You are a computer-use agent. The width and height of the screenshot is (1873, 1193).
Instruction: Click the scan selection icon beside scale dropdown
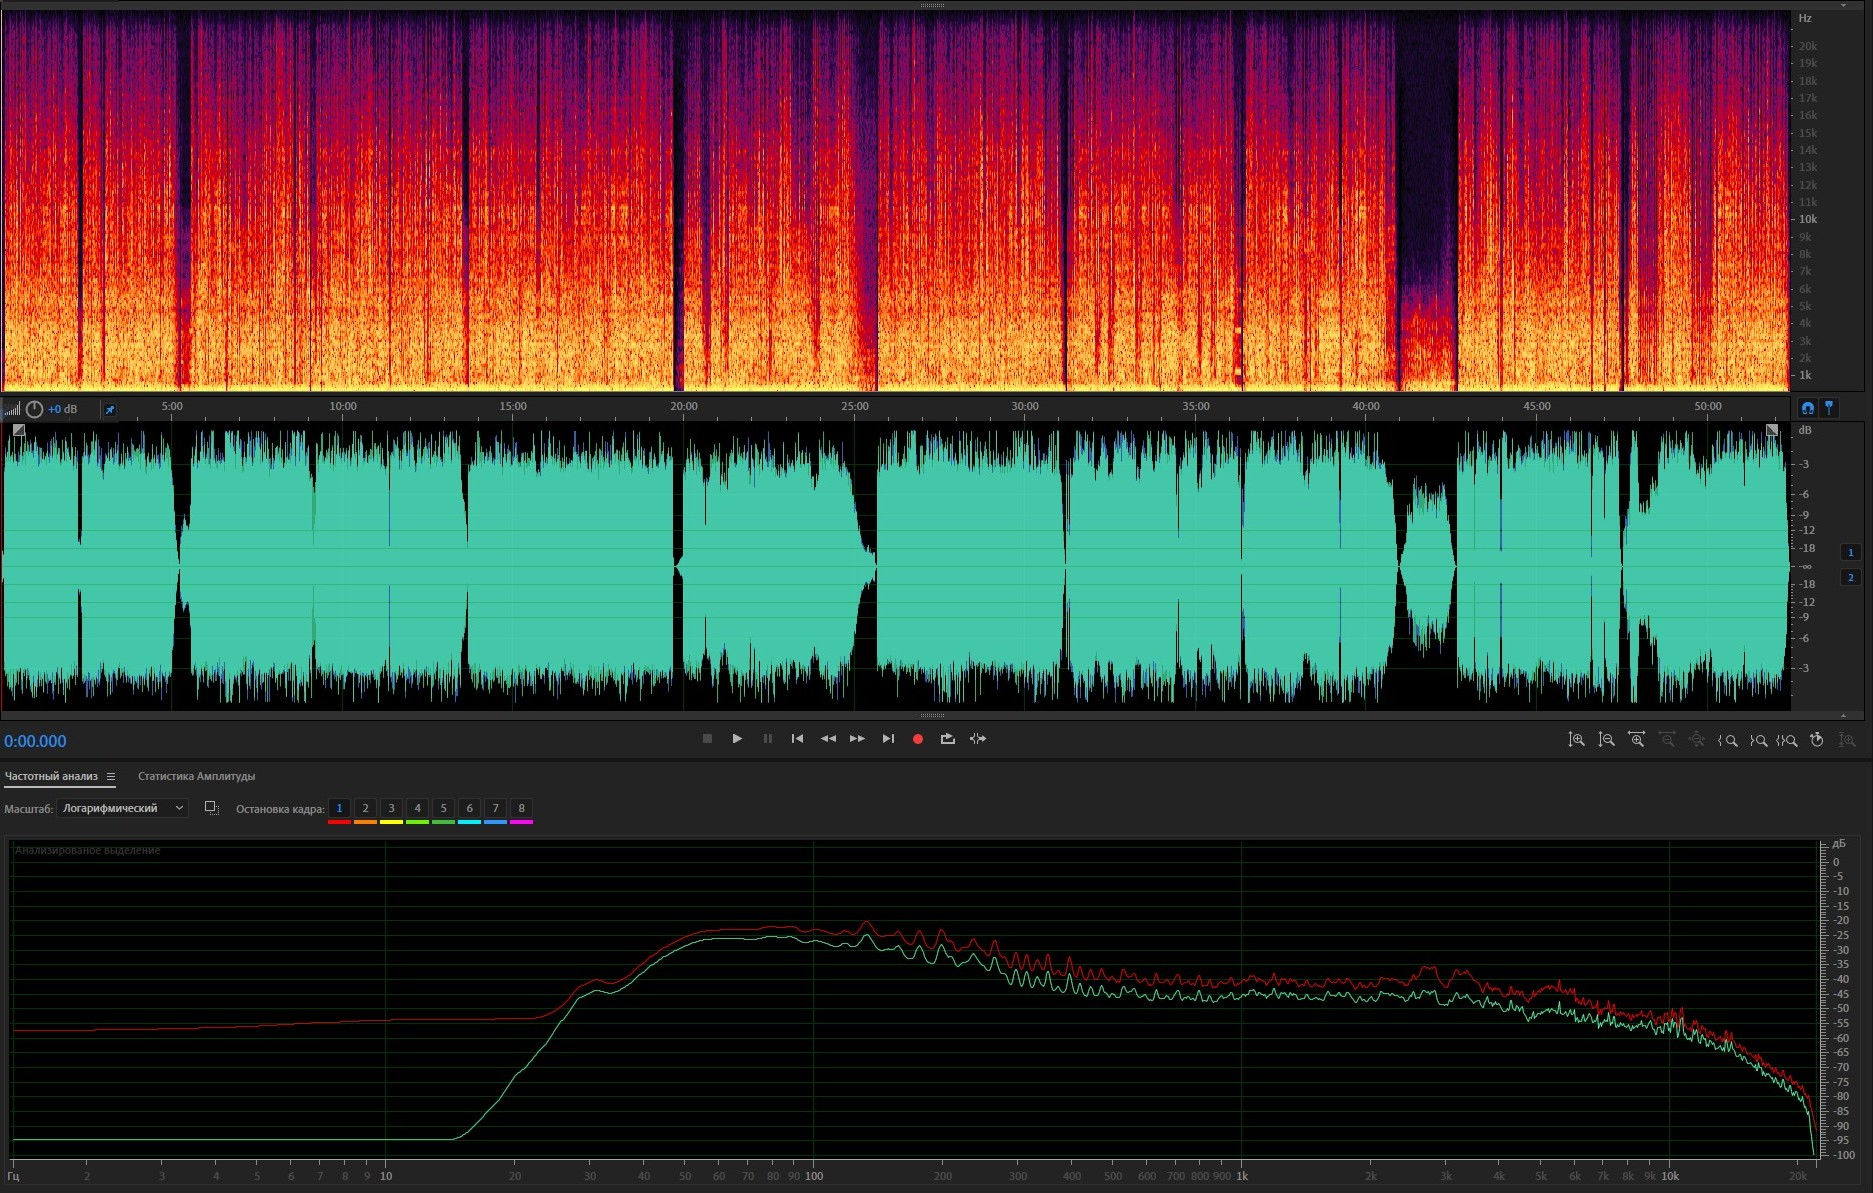pos(211,808)
